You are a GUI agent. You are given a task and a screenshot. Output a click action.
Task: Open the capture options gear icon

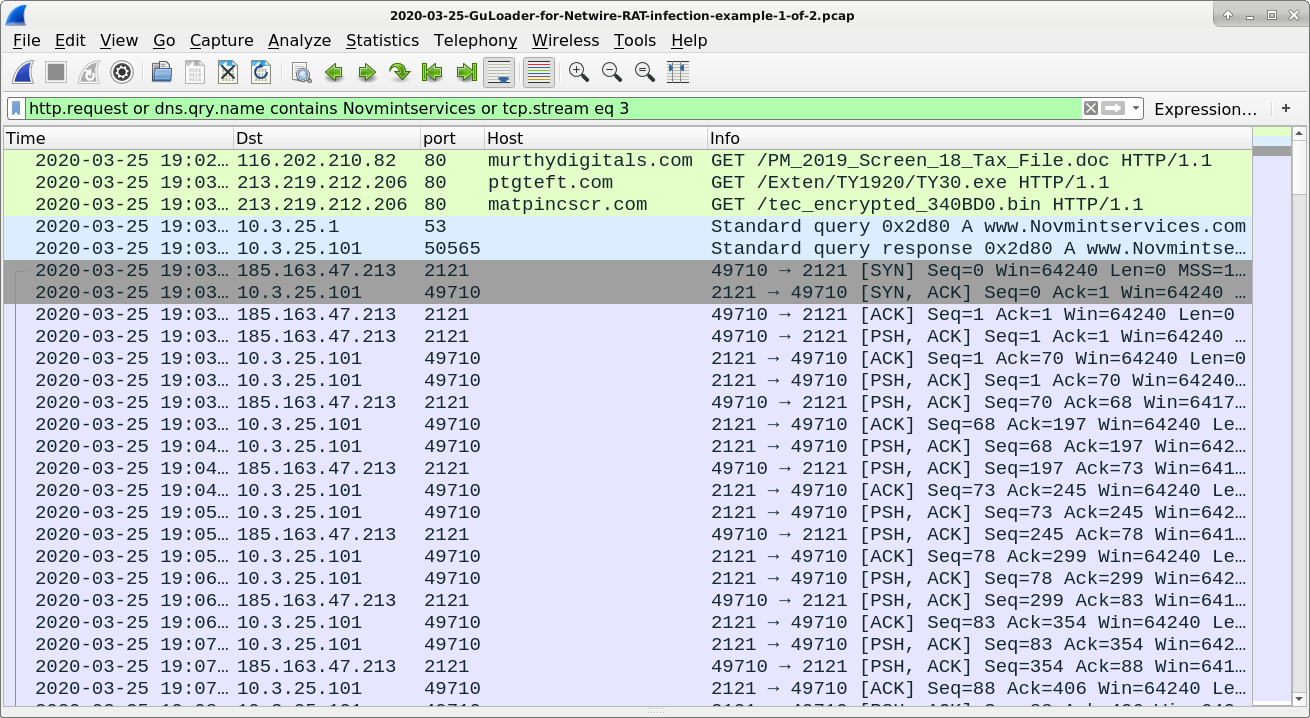[x=121, y=72]
